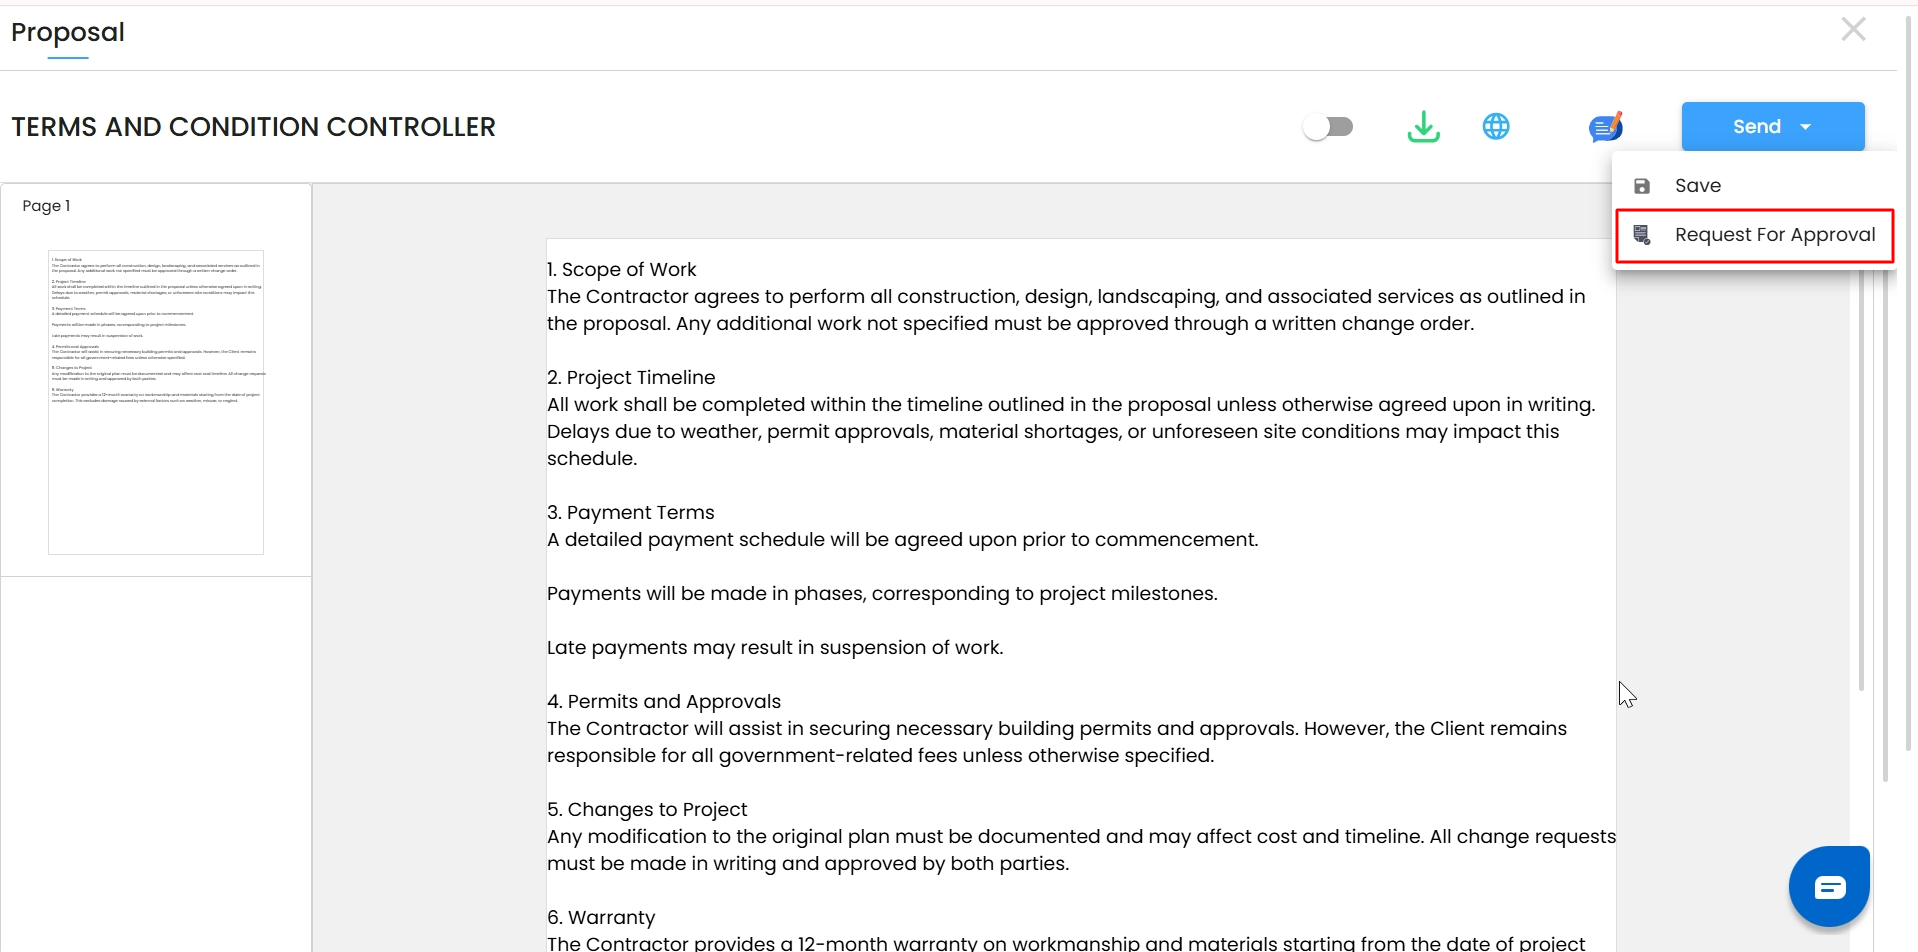Click the rightmost page scrollbar
Image resolution: width=1918 pixels, height=952 pixels.
1908,400
